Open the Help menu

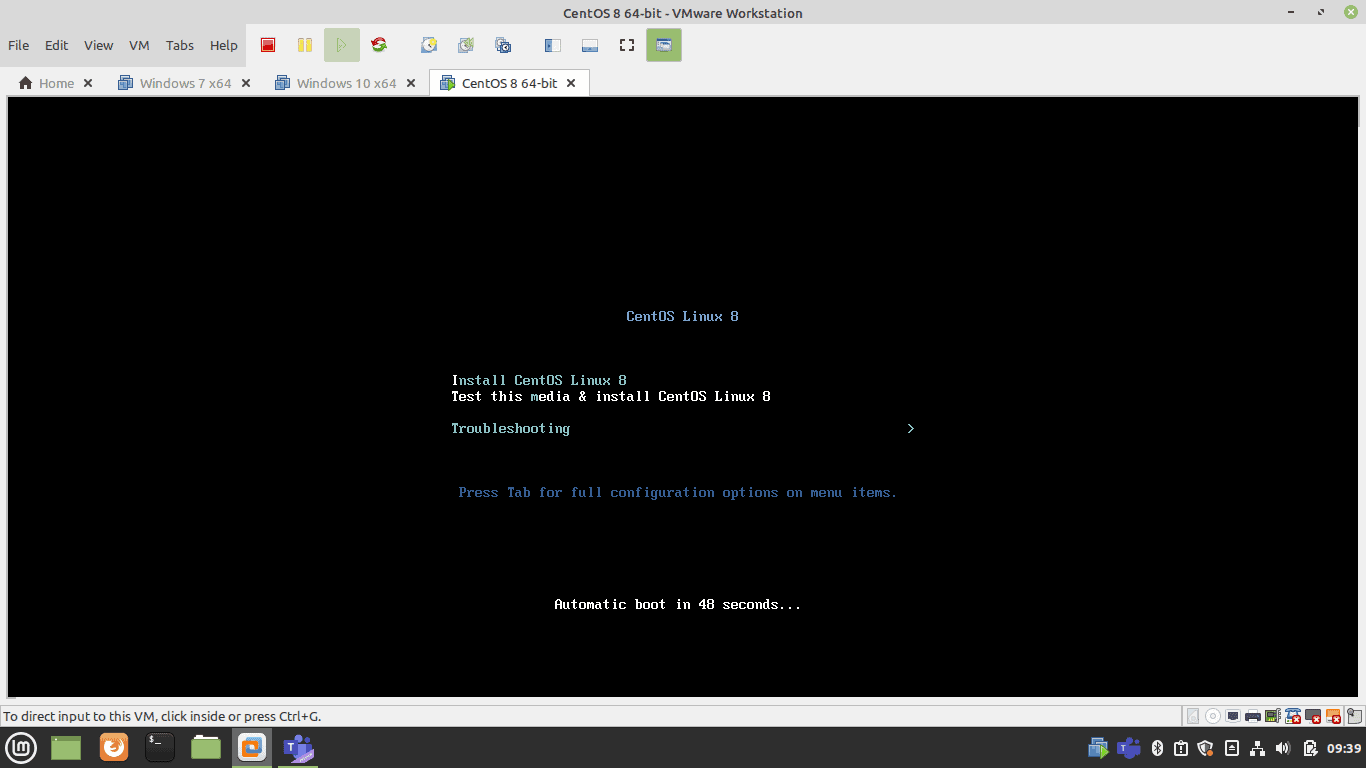[224, 45]
